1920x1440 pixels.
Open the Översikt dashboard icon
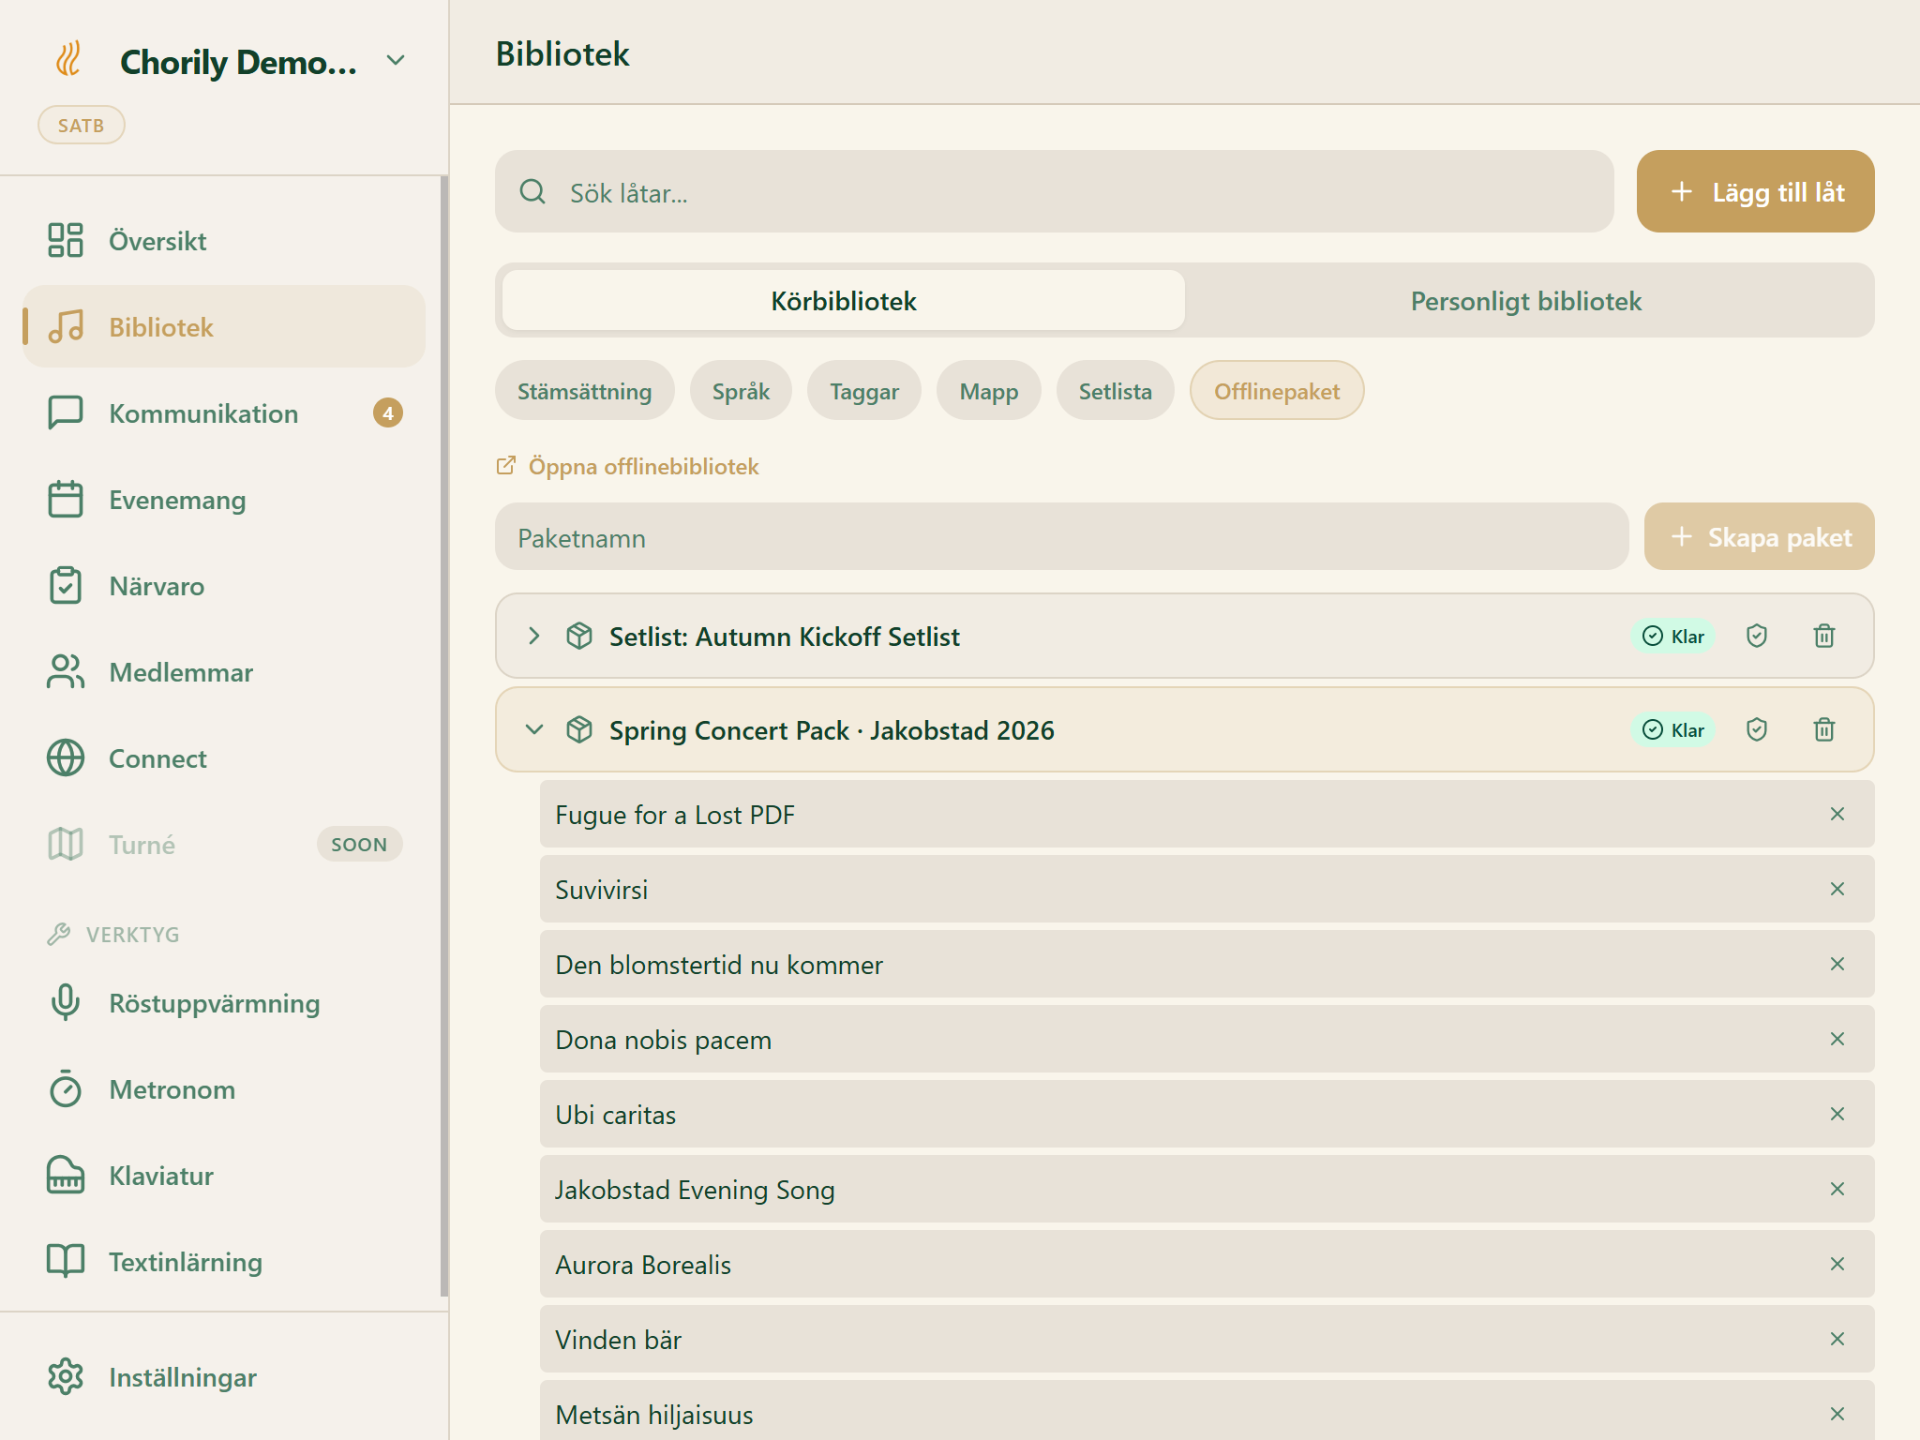[65, 240]
